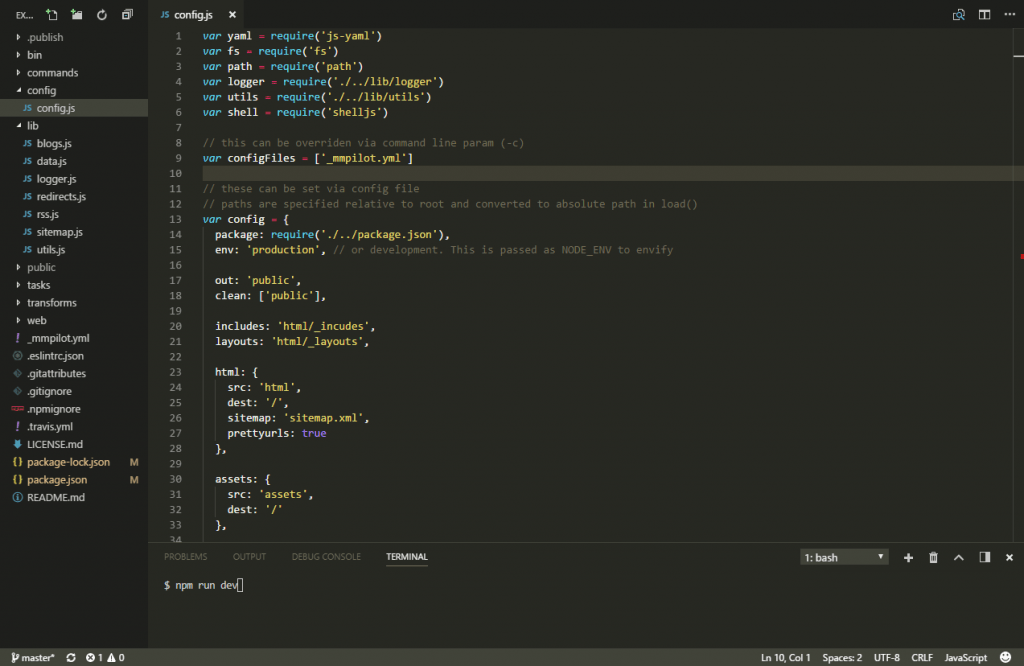Click the New Folder icon in explorer

pyautogui.click(x=76, y=14)
